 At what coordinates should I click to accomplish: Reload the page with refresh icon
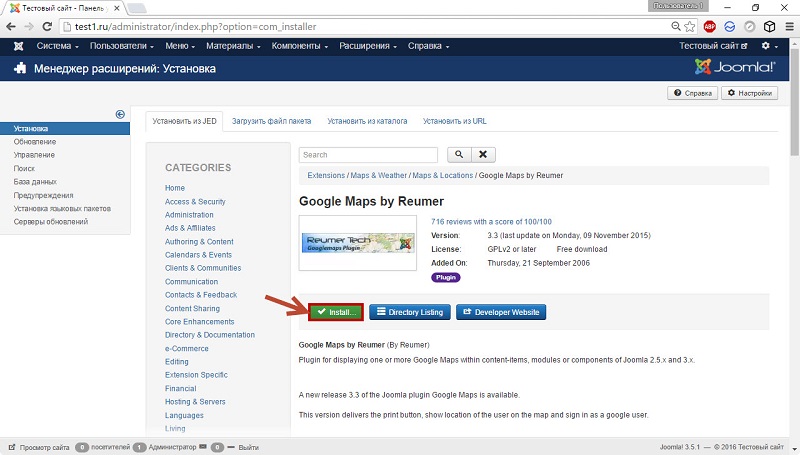tap(47, 27)
